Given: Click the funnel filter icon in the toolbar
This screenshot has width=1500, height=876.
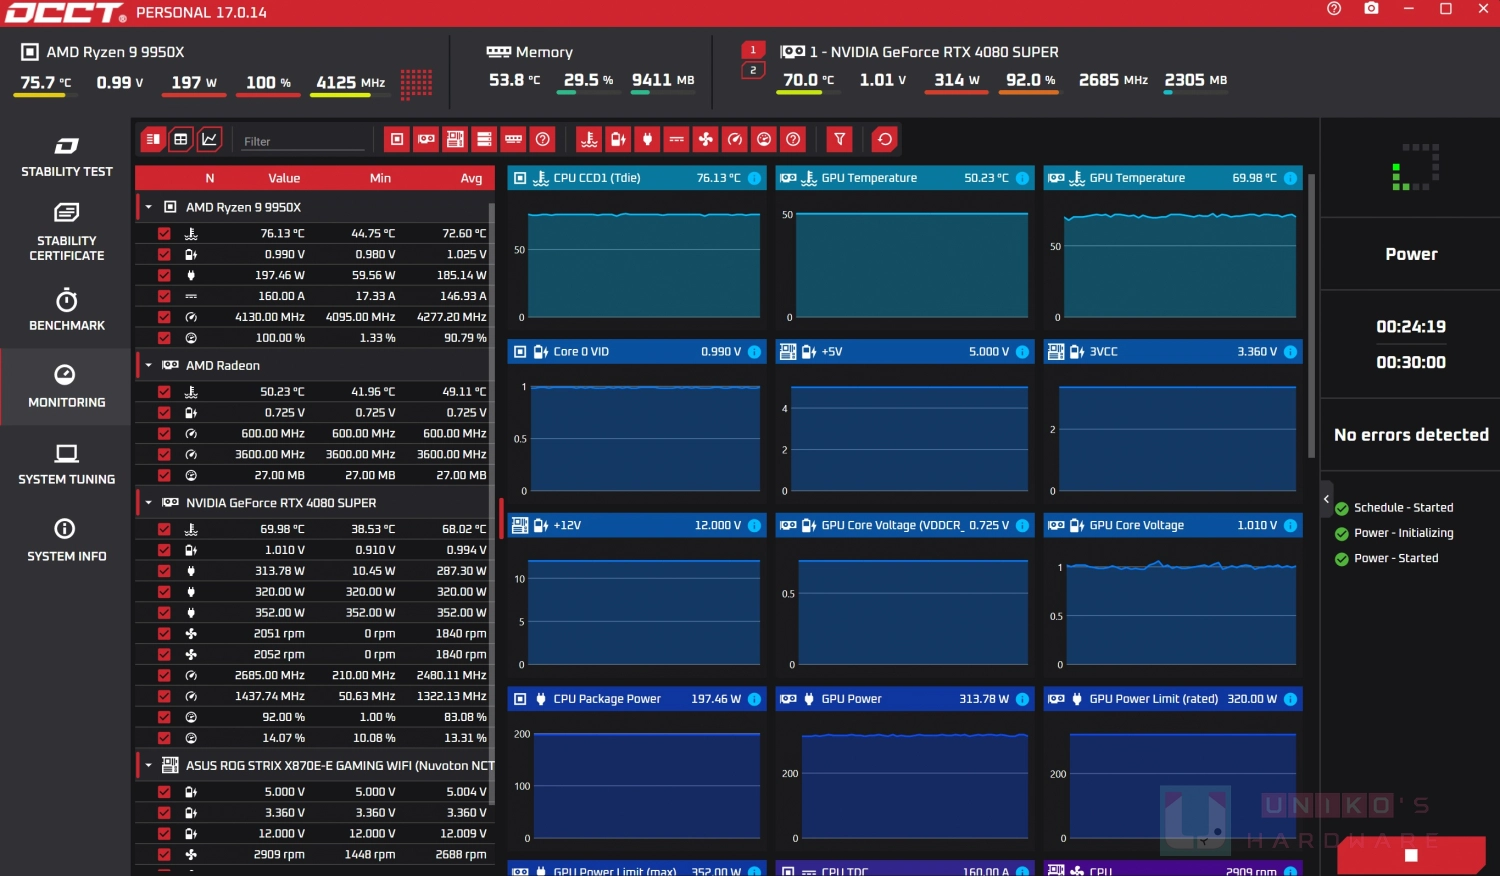Looking at the screenshot, I should click(840, 139).
